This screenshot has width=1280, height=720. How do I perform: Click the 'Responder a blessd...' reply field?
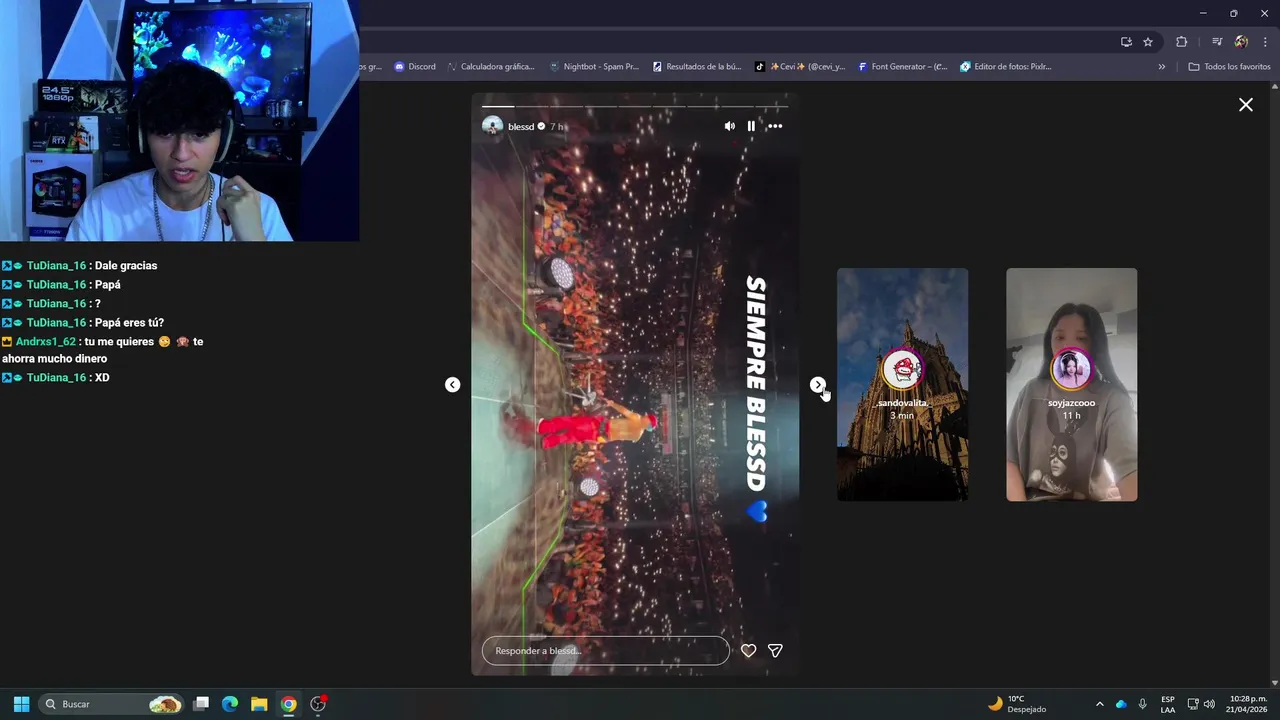(x=606, y=651)
